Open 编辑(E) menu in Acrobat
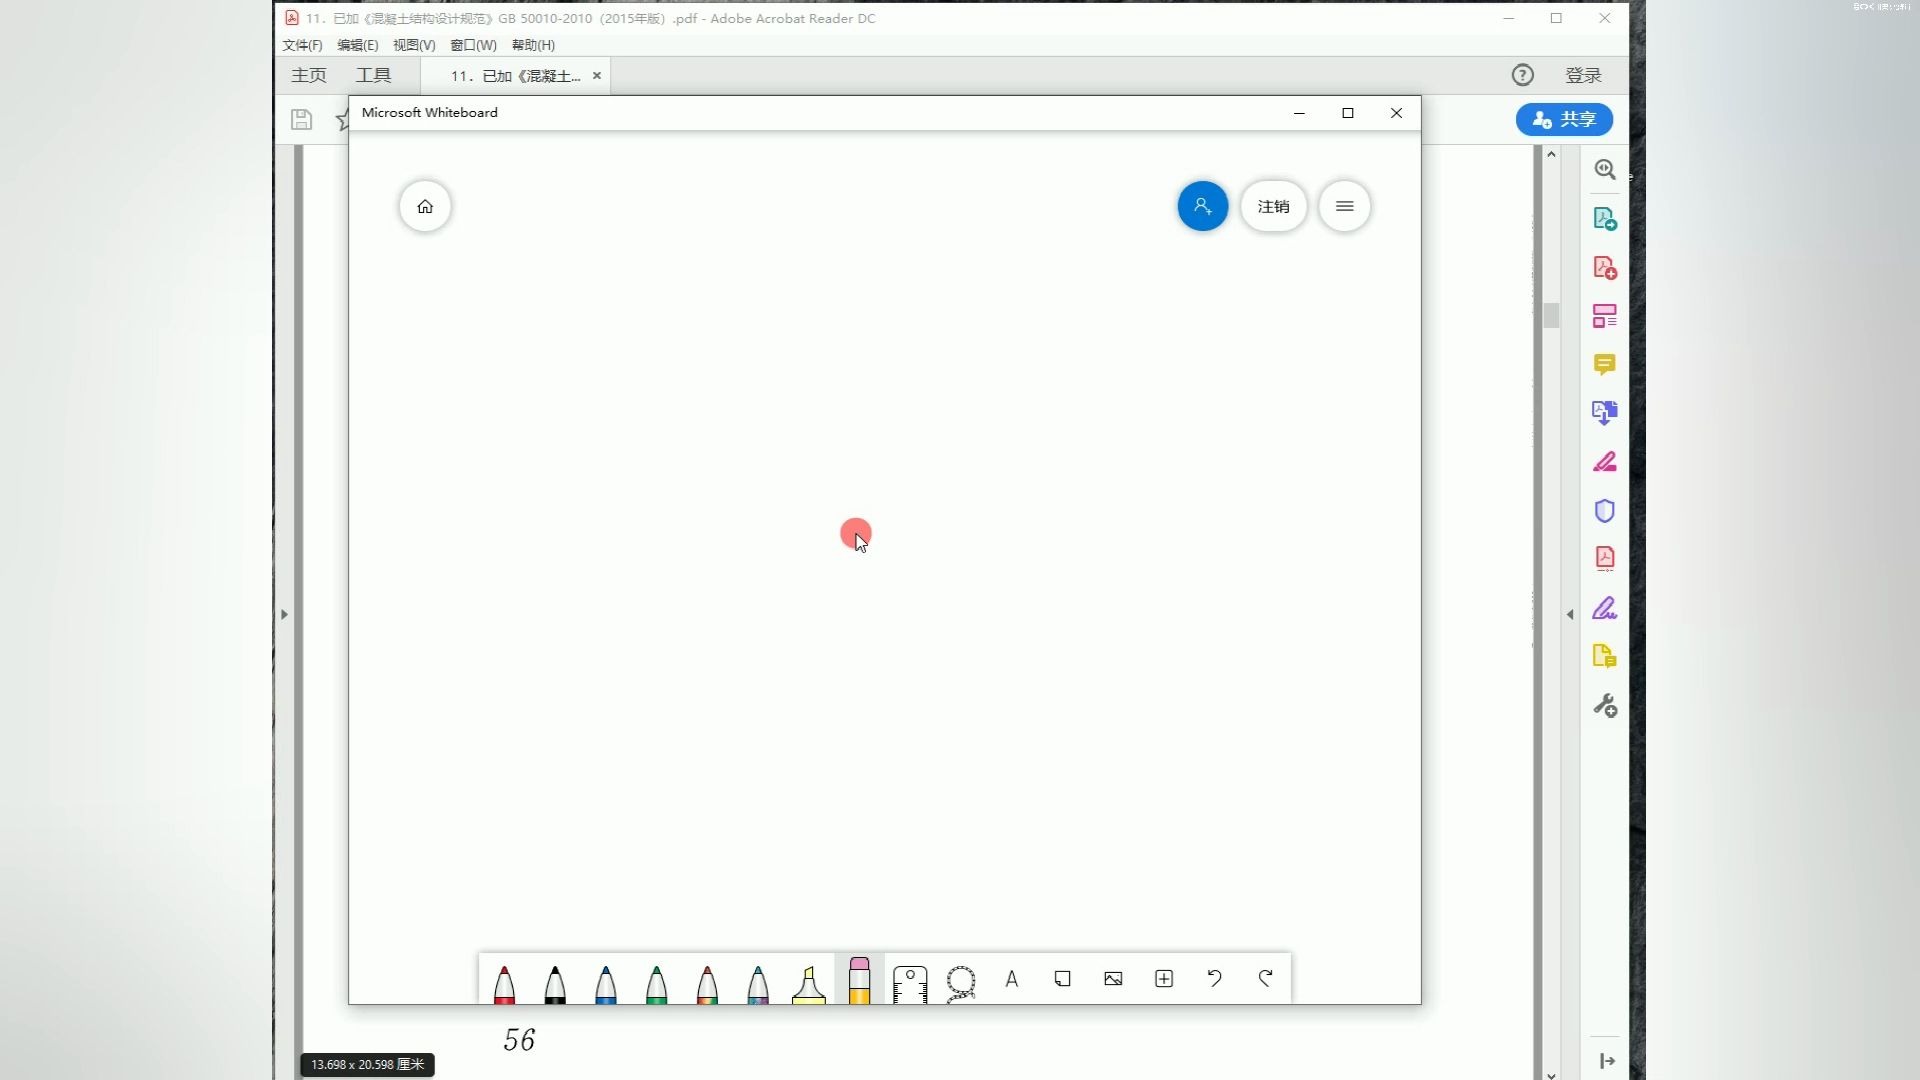 coord(357,45)
